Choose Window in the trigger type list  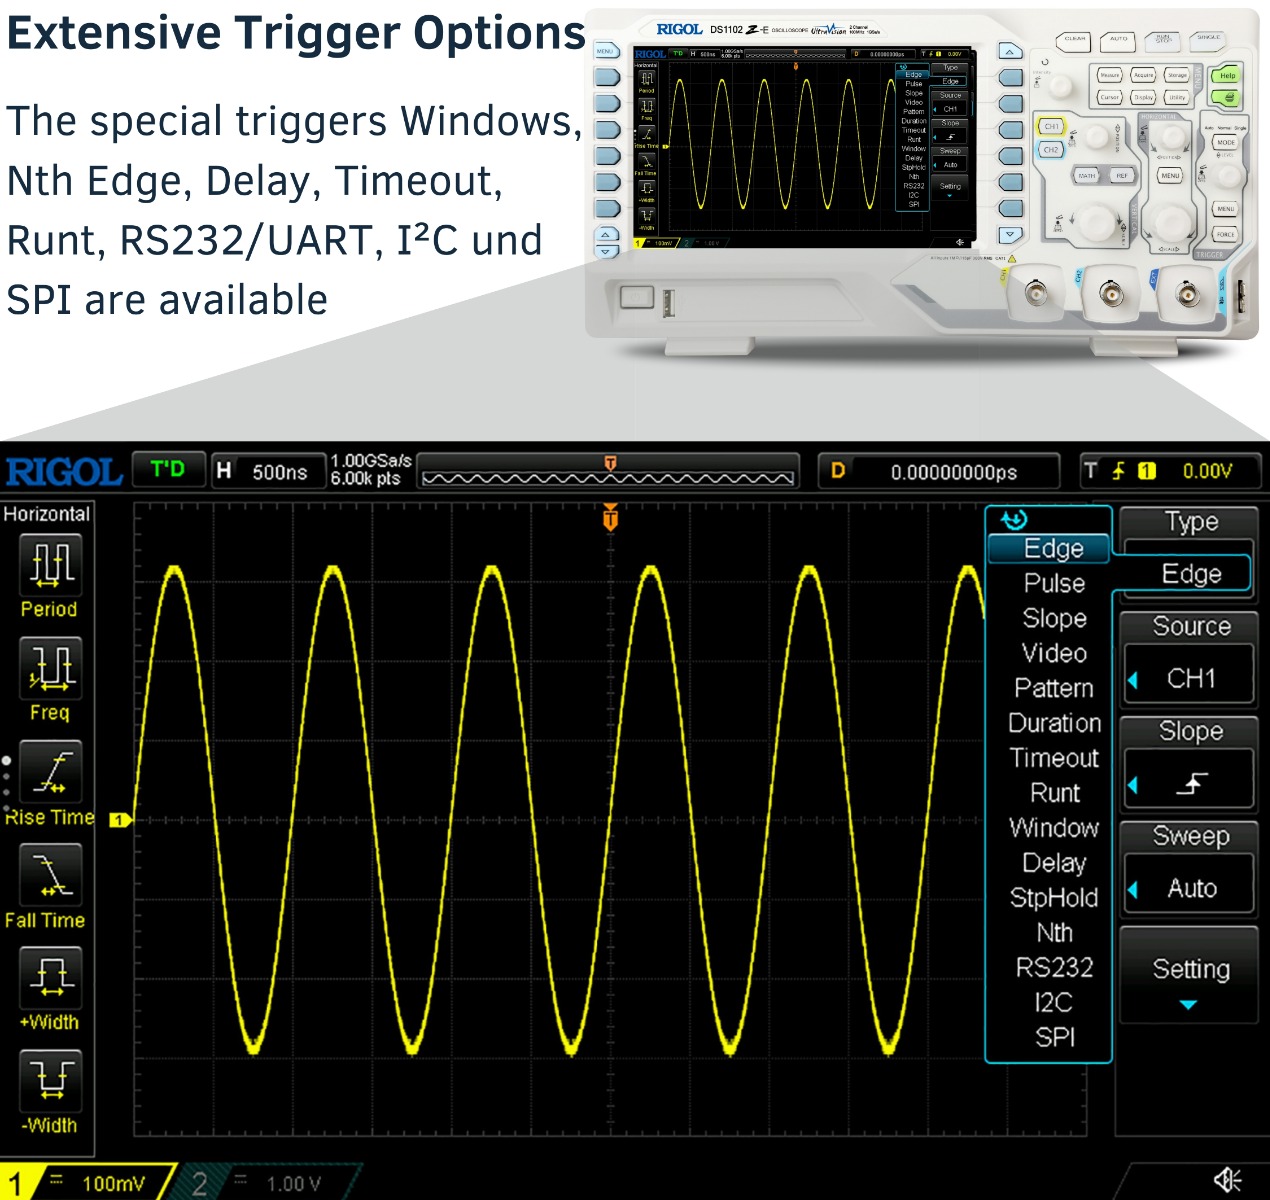click(1054, 828)
